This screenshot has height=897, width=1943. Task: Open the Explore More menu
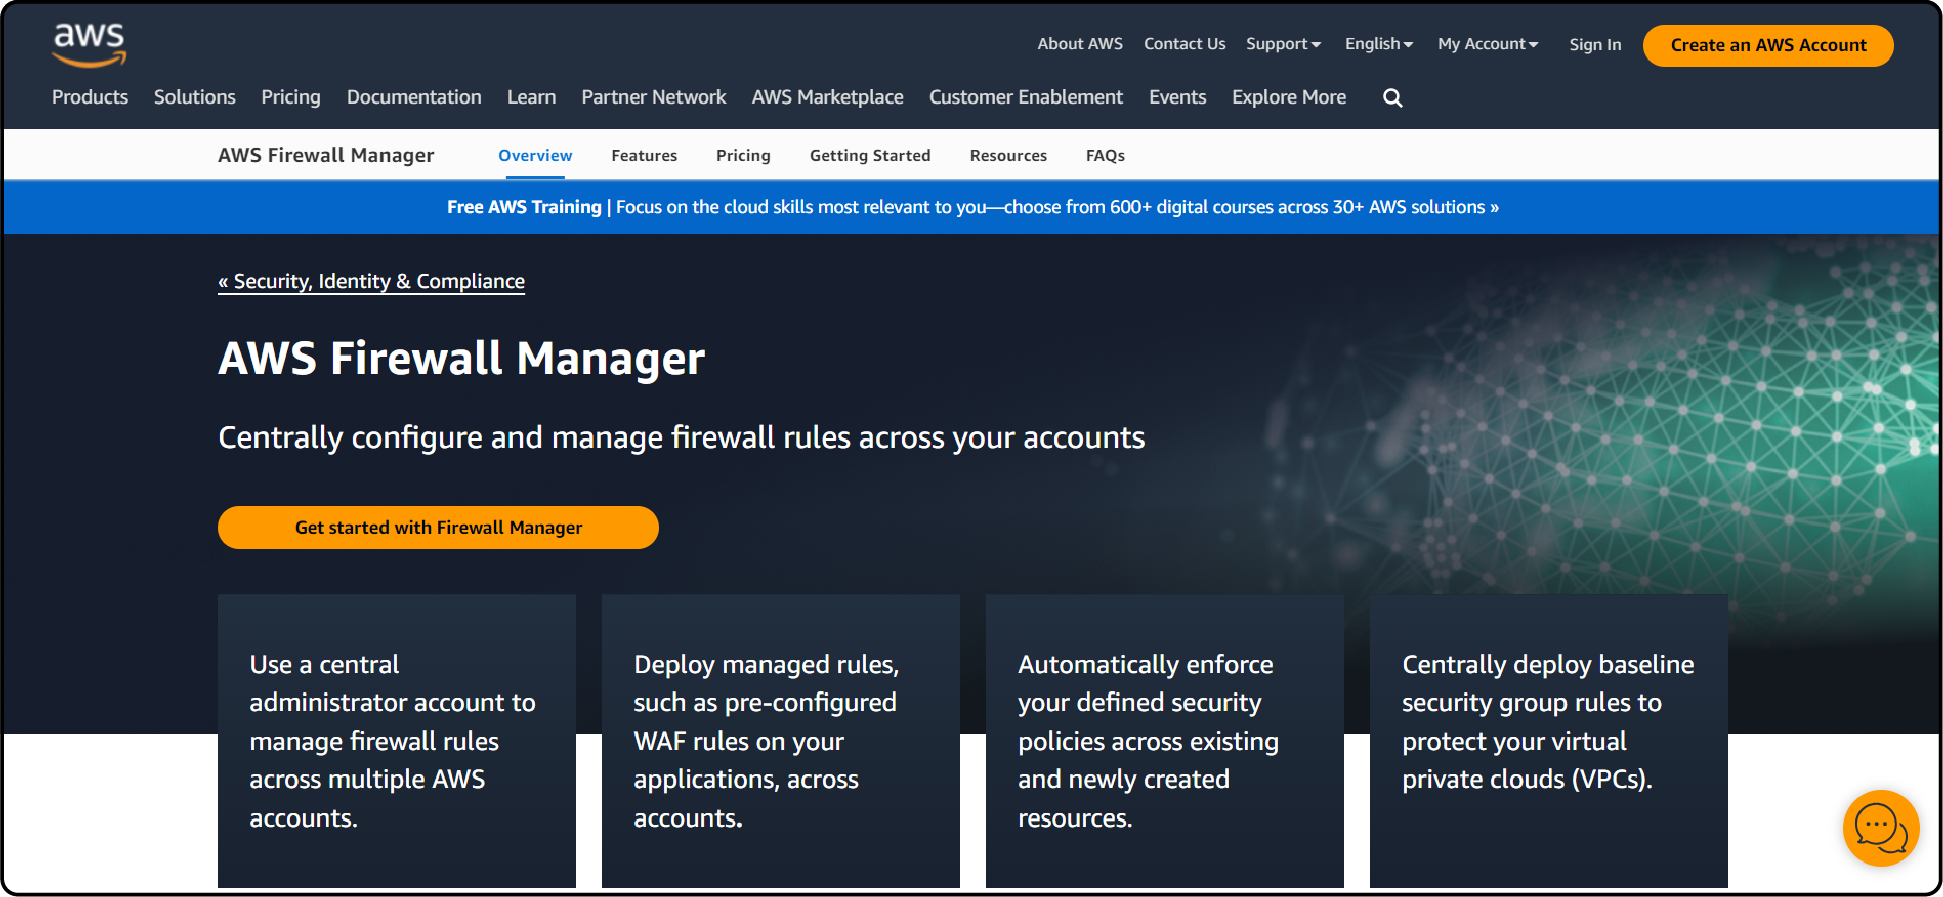pyautogui.click(x=1289, y=97)
